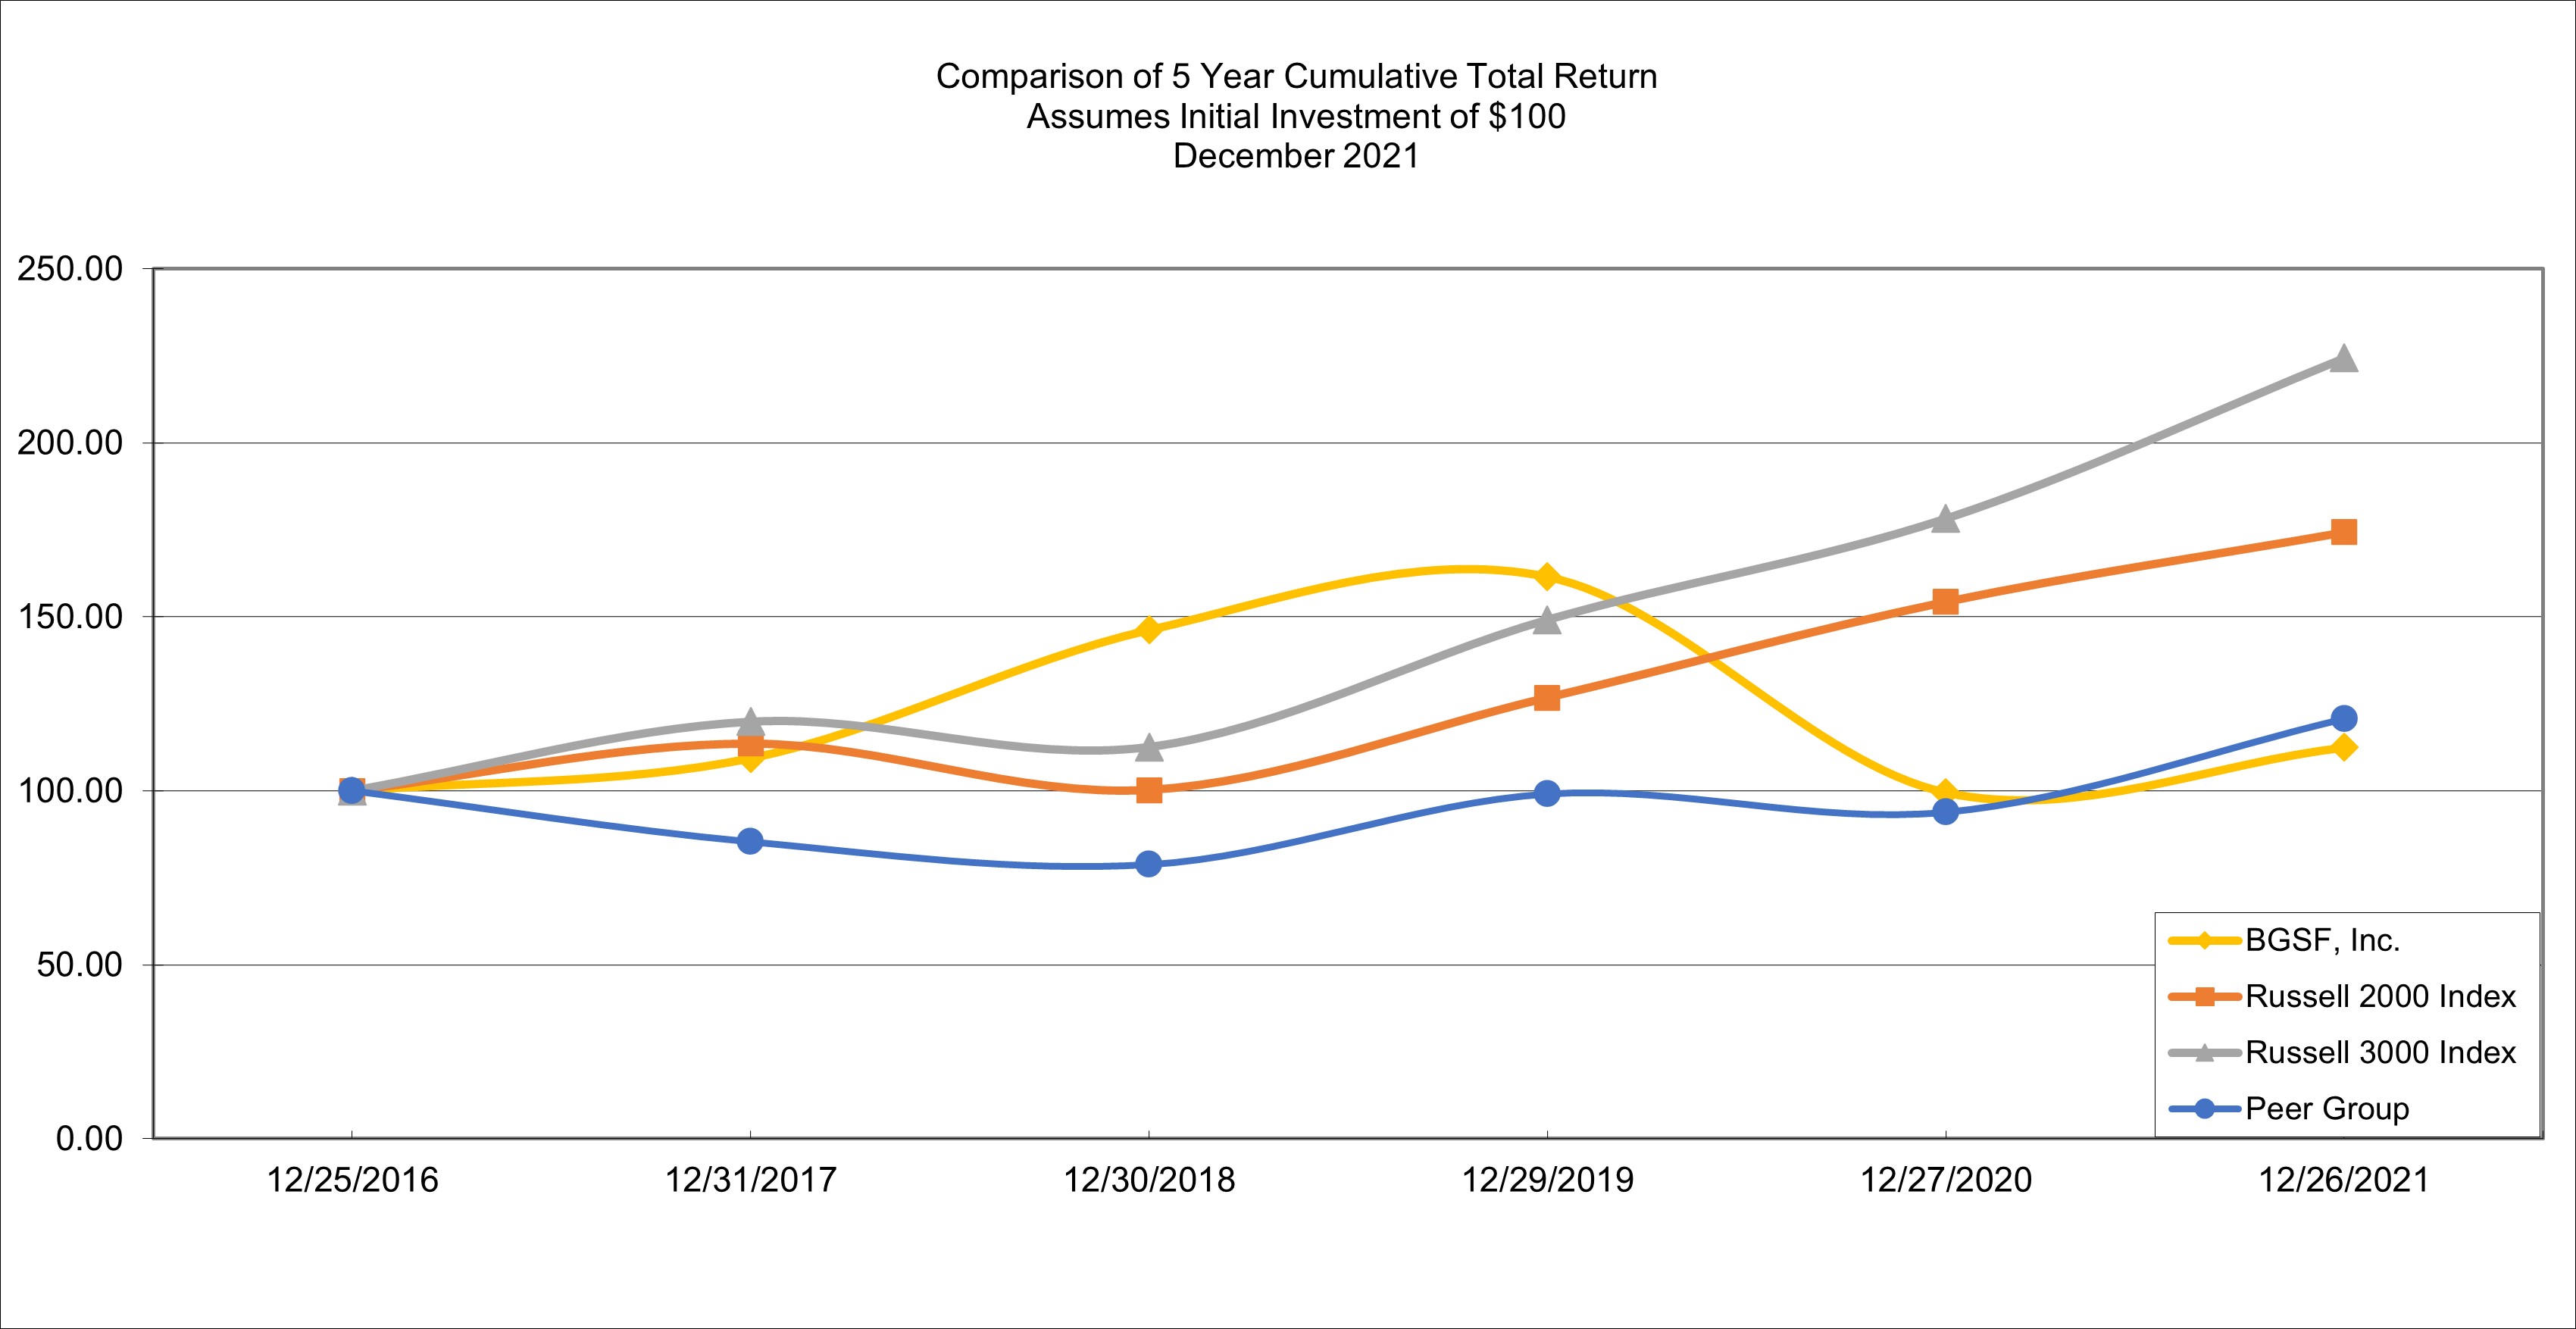Screen dimensions: 2576x1329
Task: Click the 12/25/2016 x-axis label
Action: (x=352, y=1181)
